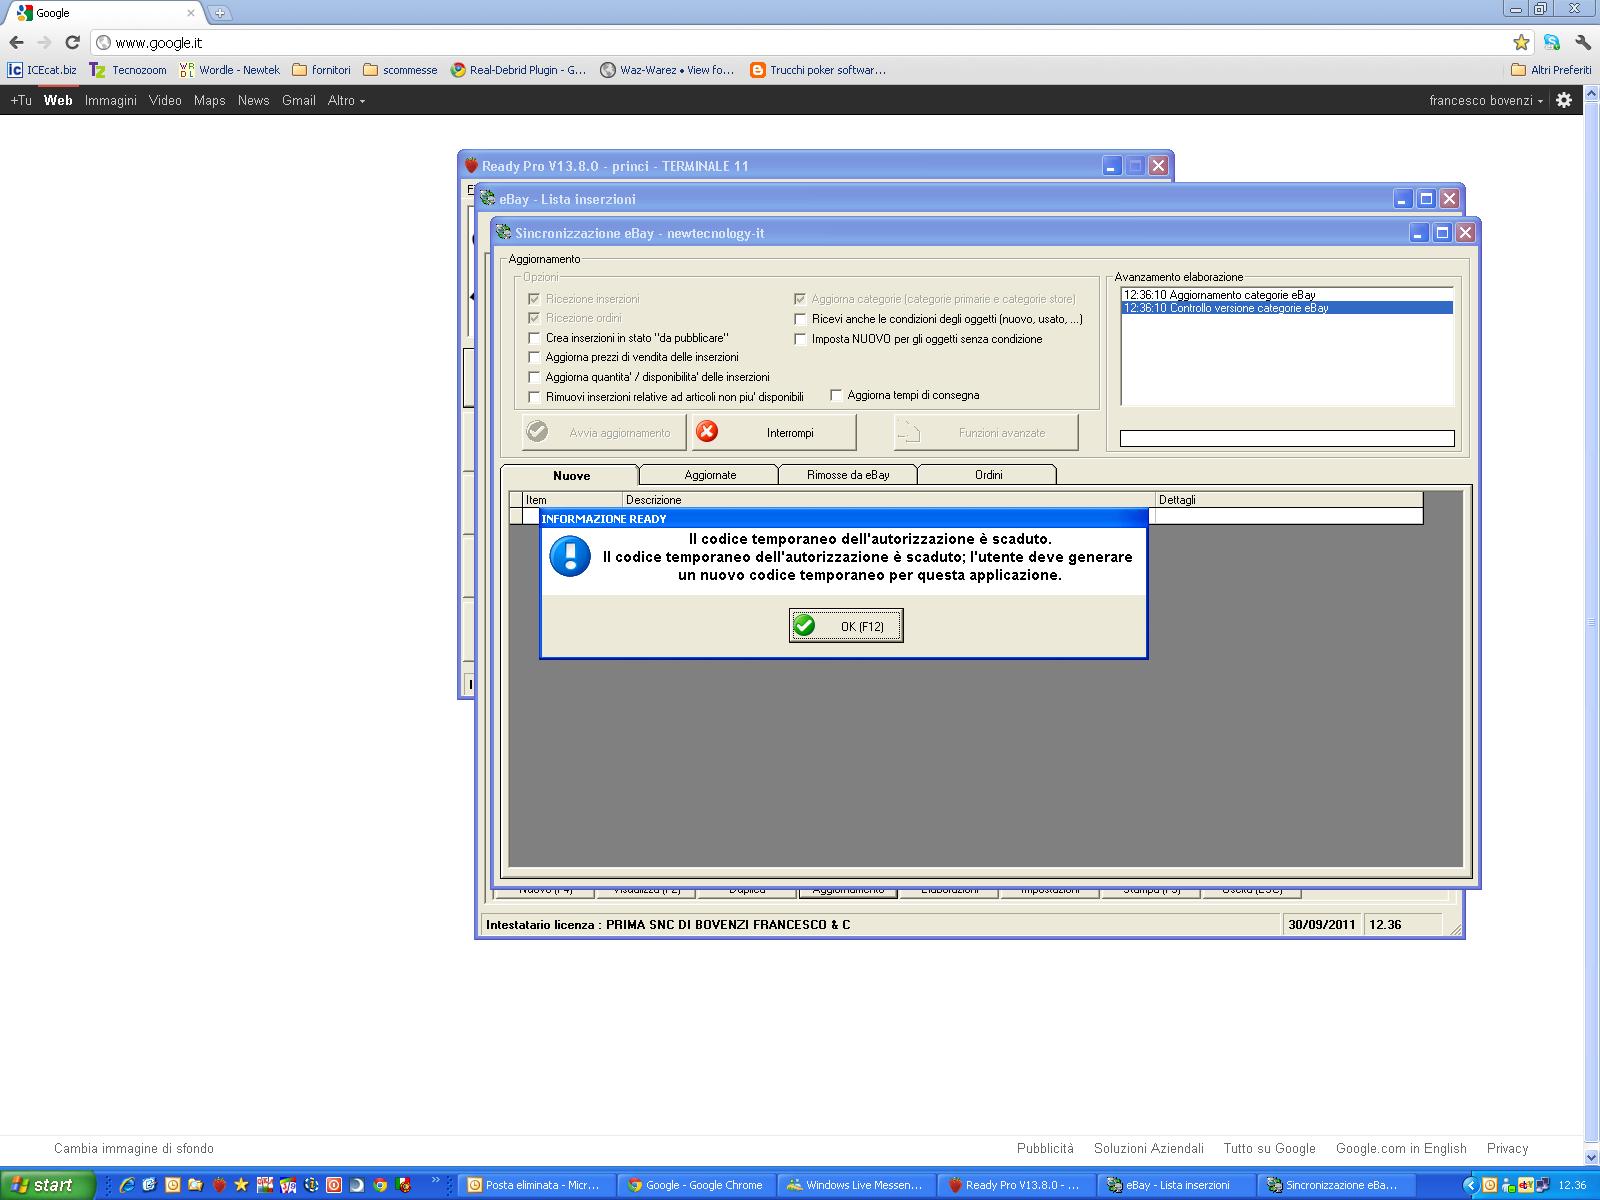The width and height of the screenshot is (1600, 1200).
Task: Show hidden system tray icons
Action: 1470,1185
